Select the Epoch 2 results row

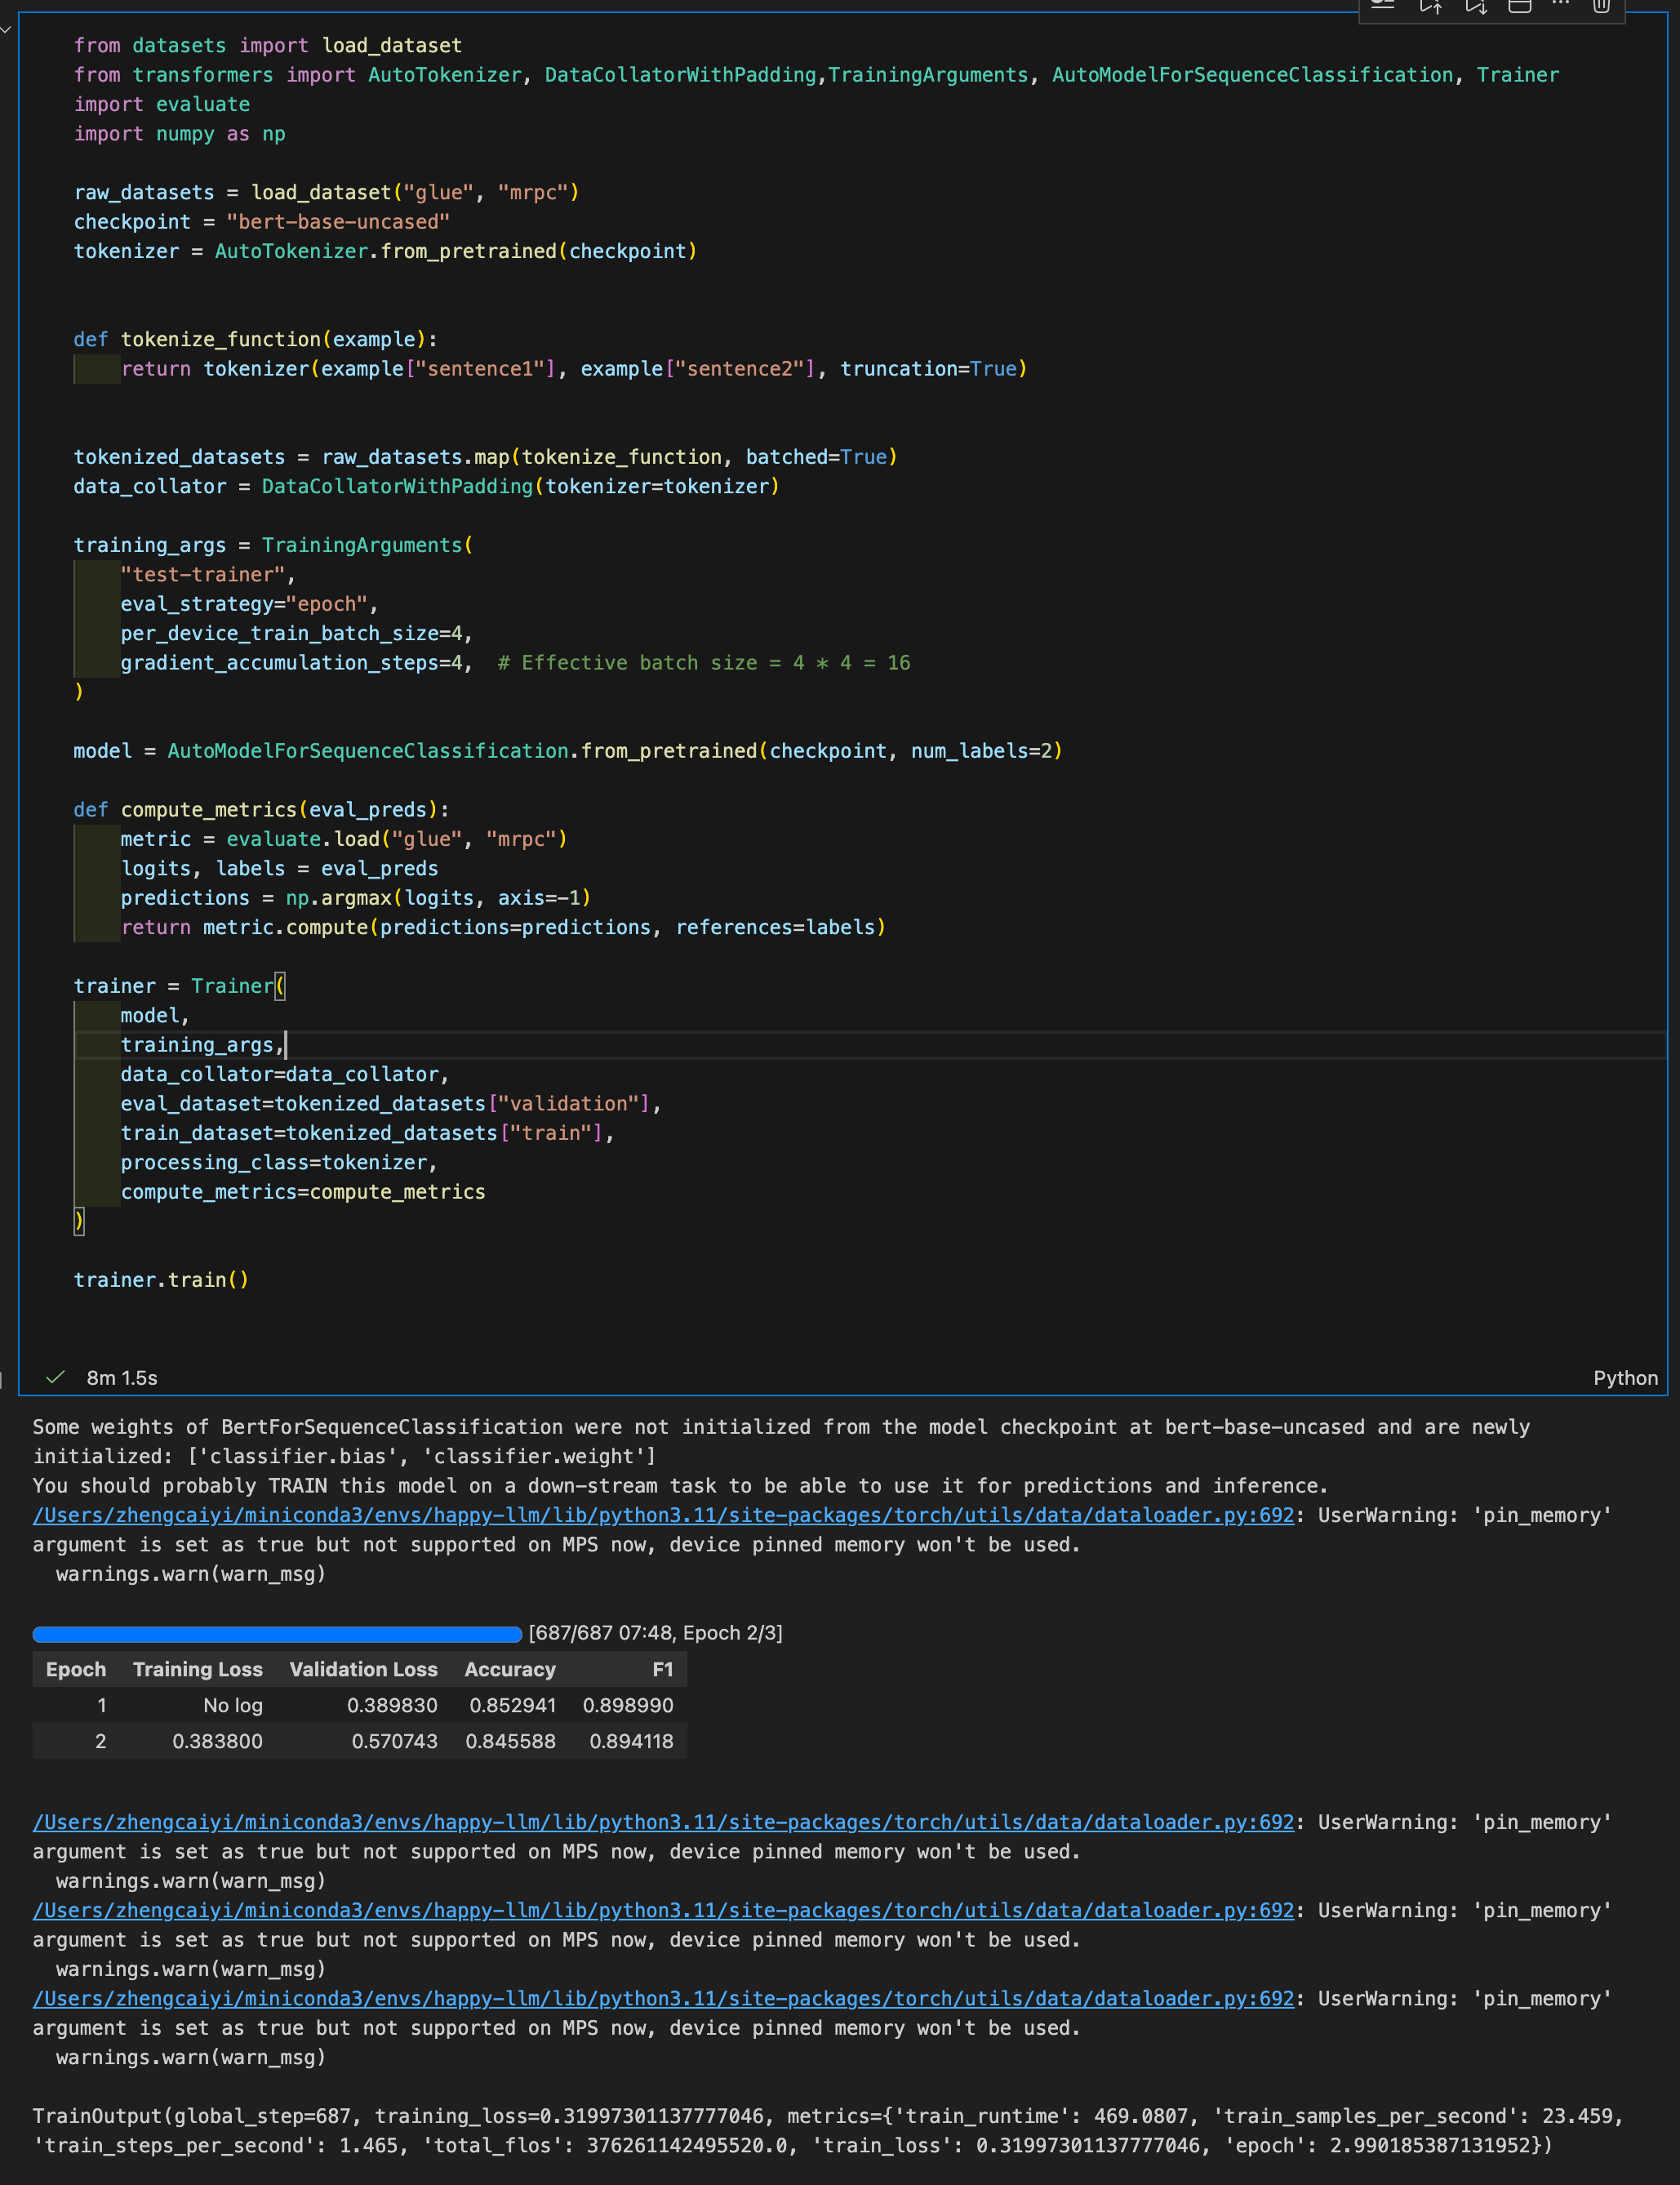[x=360, y=1741]
